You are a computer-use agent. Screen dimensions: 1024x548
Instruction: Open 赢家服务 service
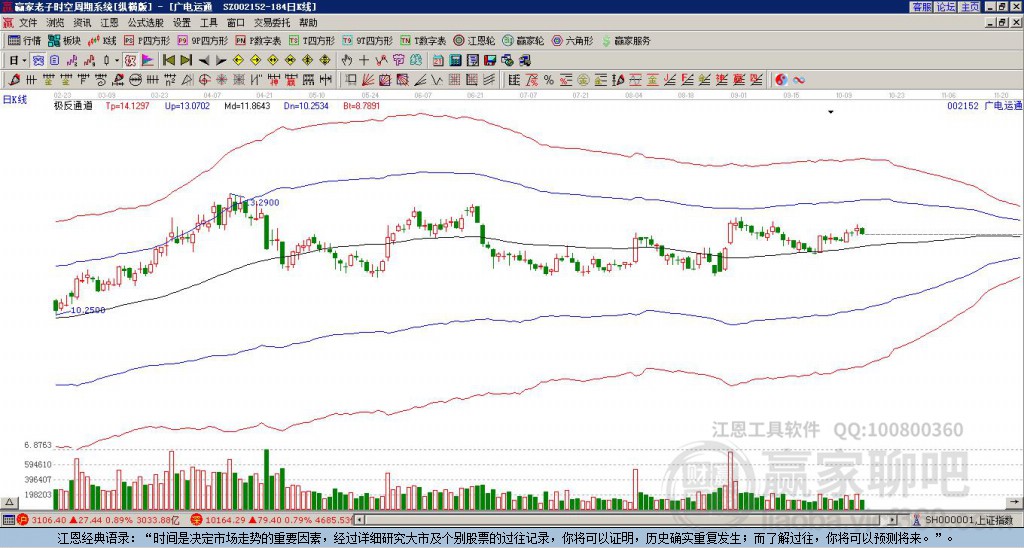(x=626, y=40)
